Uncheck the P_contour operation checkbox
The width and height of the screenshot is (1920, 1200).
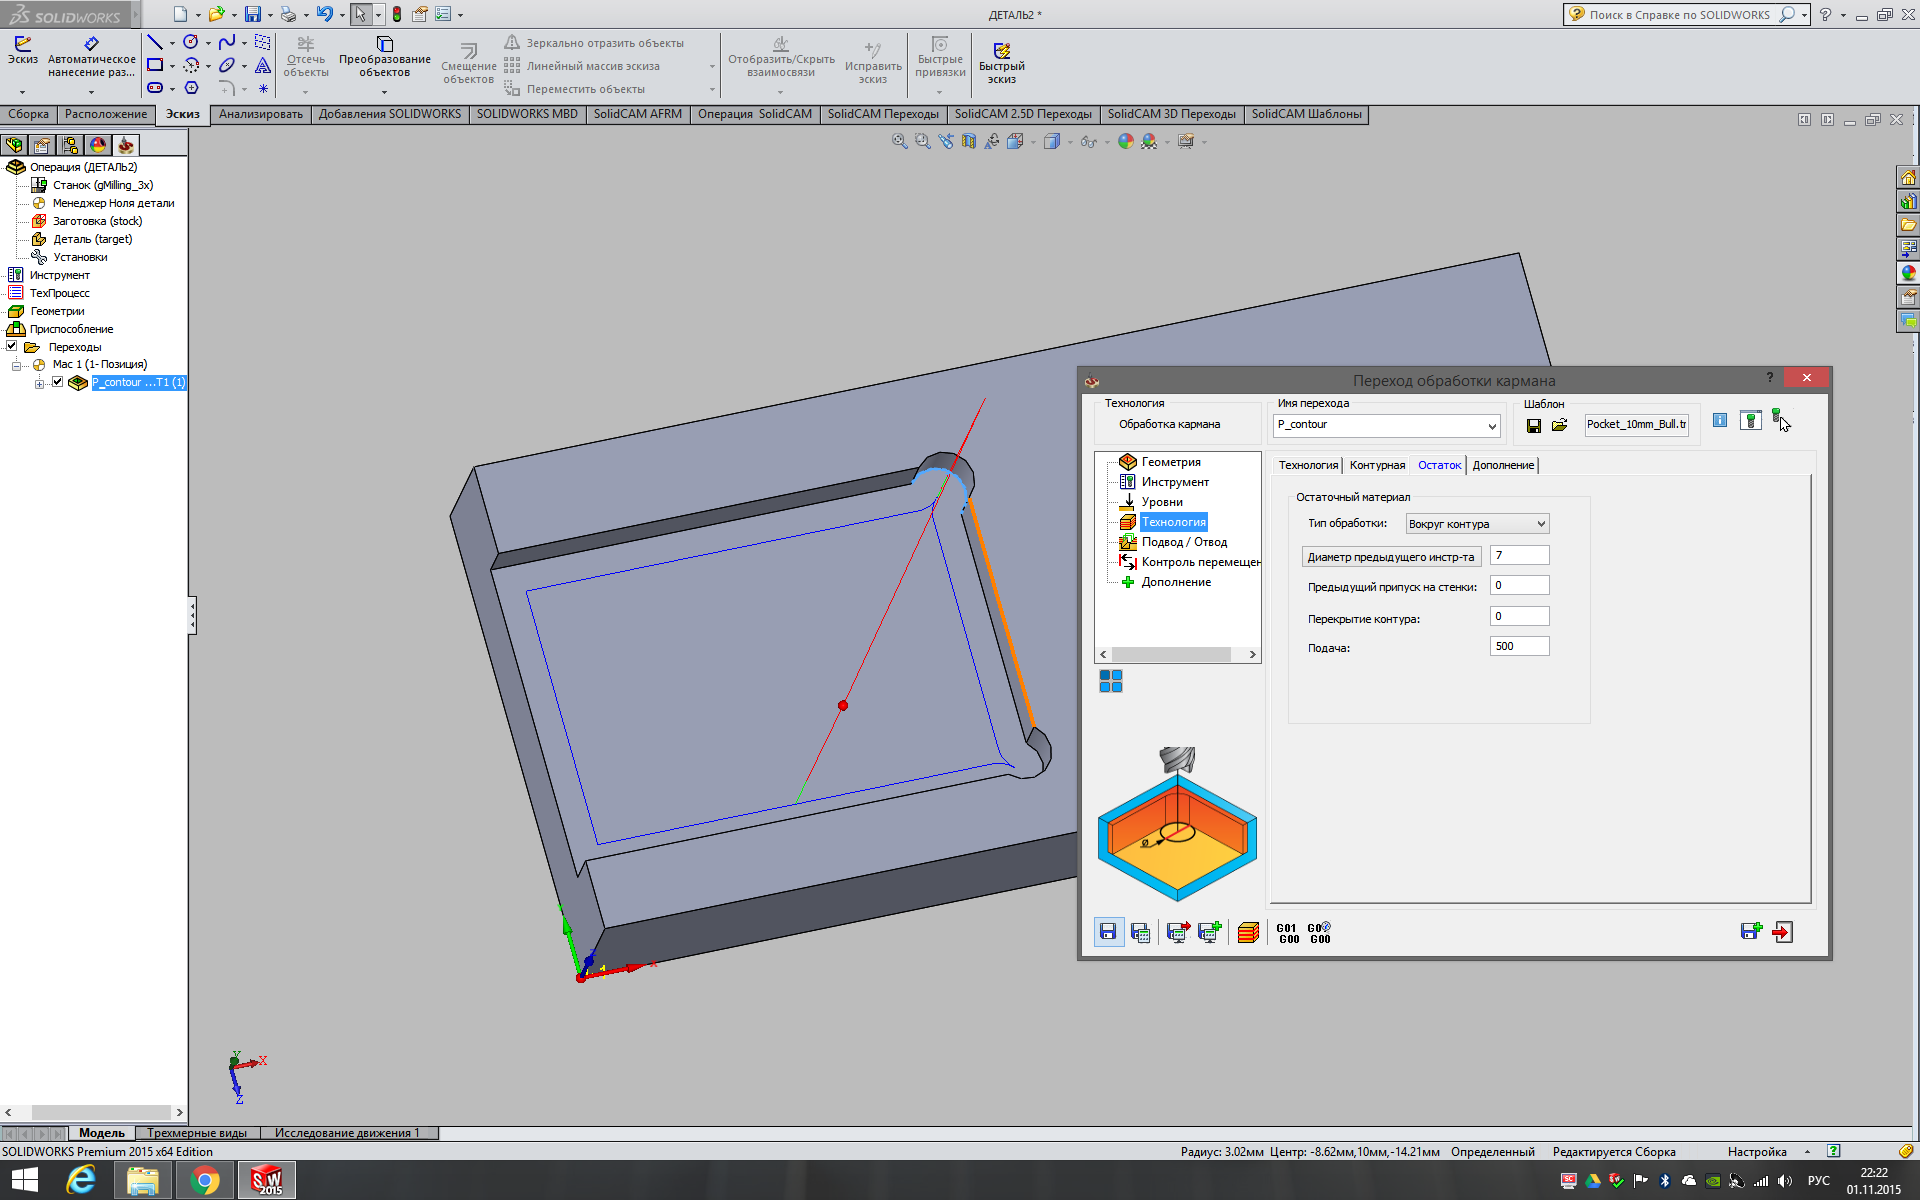pos(58,382)
